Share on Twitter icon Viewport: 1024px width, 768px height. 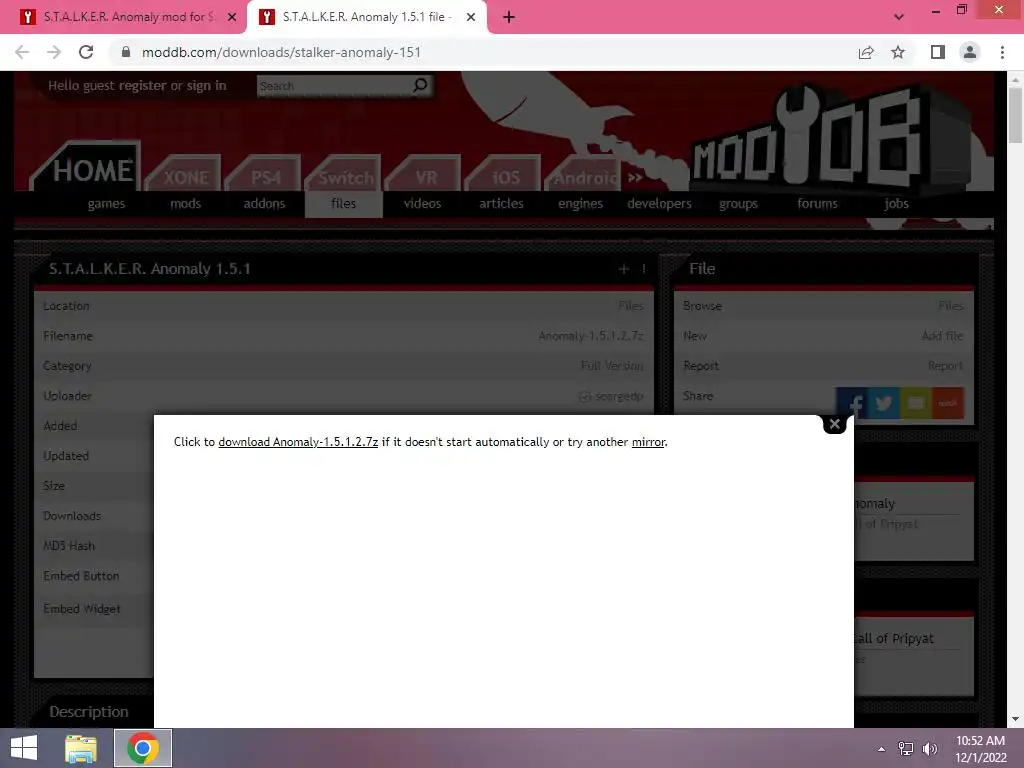coord(884,403)
